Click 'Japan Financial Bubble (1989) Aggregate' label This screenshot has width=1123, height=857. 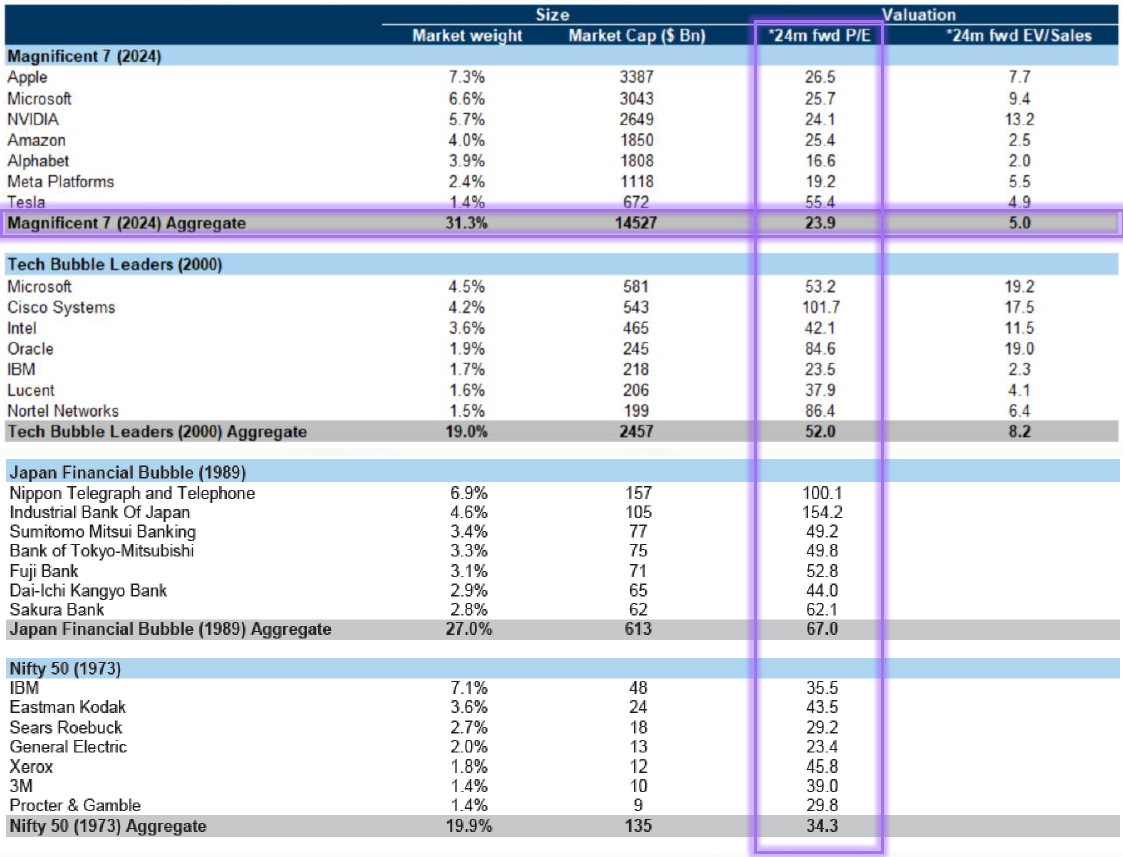(170, 629)
